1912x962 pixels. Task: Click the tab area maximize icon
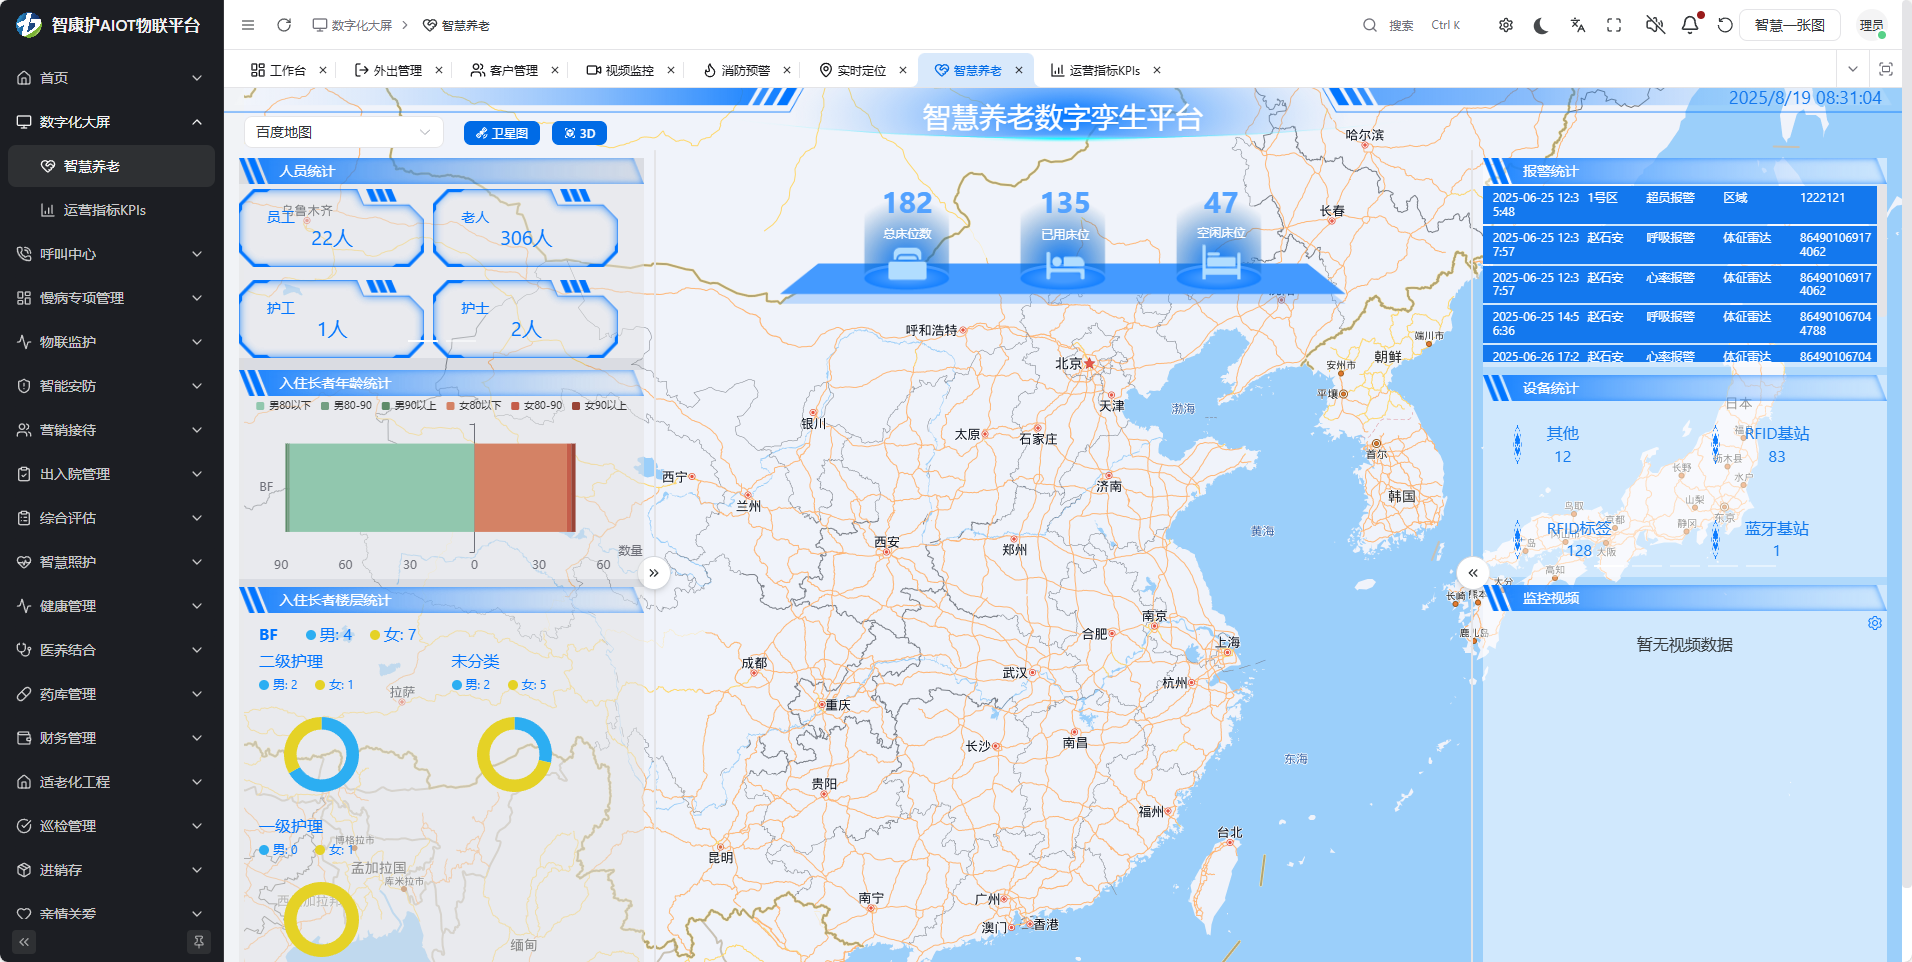[x=1886, y=69]
